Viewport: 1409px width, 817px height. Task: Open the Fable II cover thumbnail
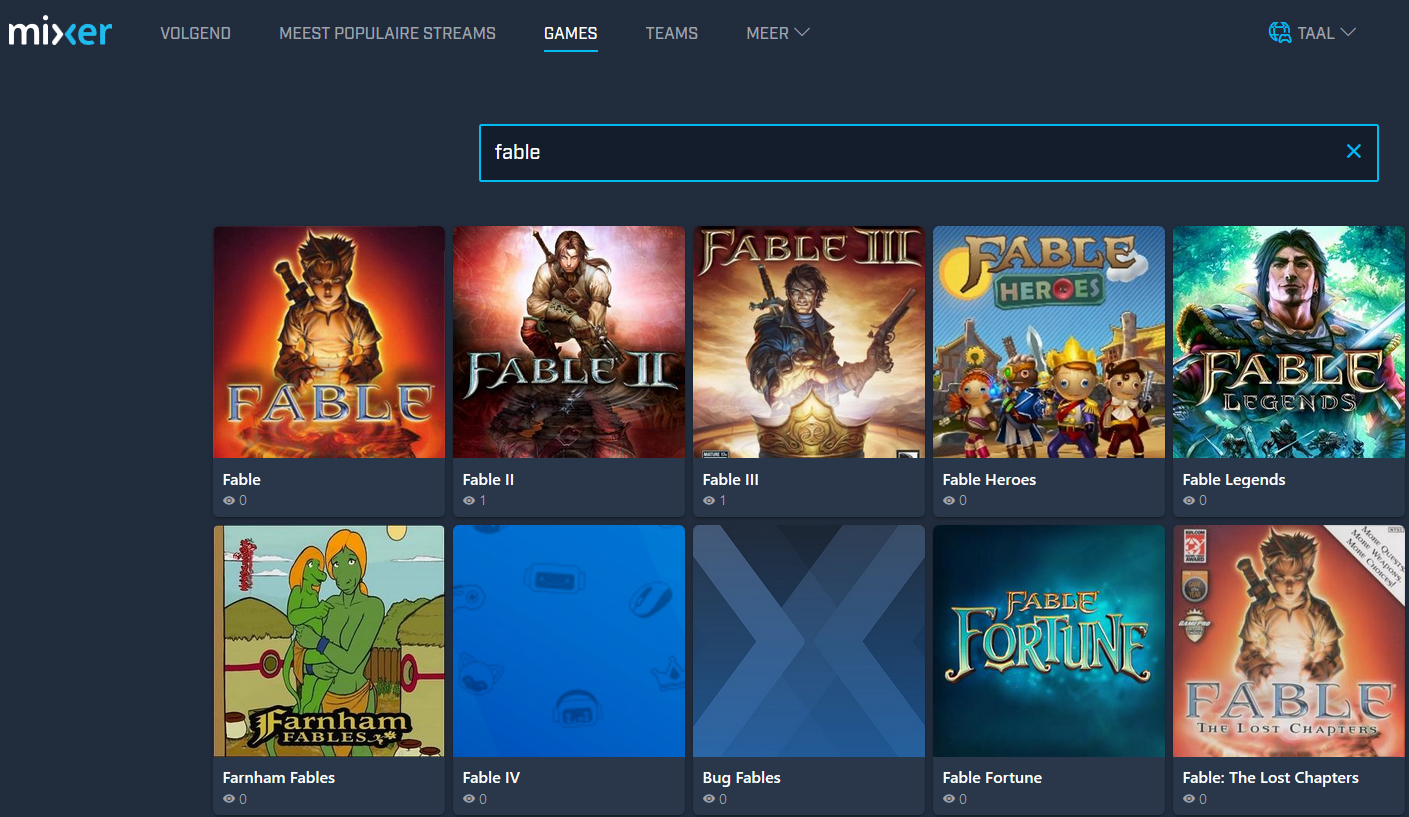[x=569, y=342]
